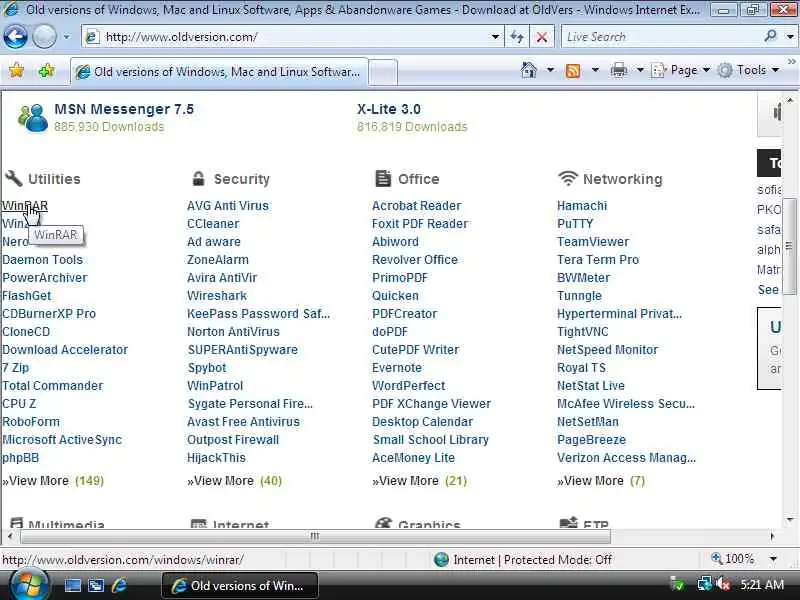Open the MSN Messenger 7.5 link

[124, 109]
